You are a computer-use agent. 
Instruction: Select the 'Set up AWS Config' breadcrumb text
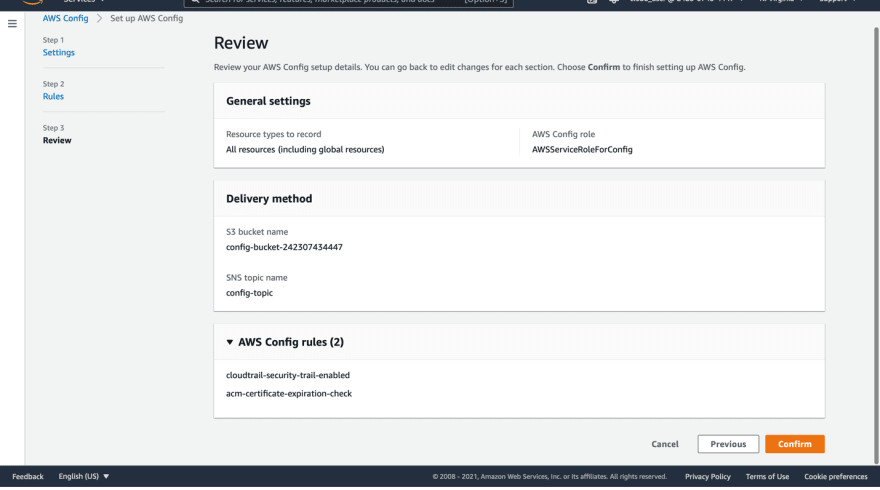coord(146,18)
